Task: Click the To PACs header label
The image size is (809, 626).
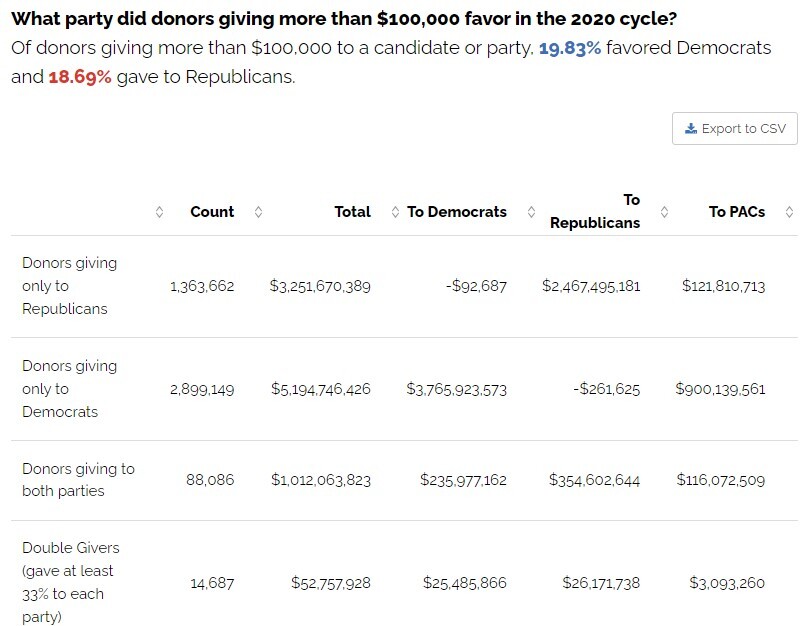Action: tap(737, 212)
